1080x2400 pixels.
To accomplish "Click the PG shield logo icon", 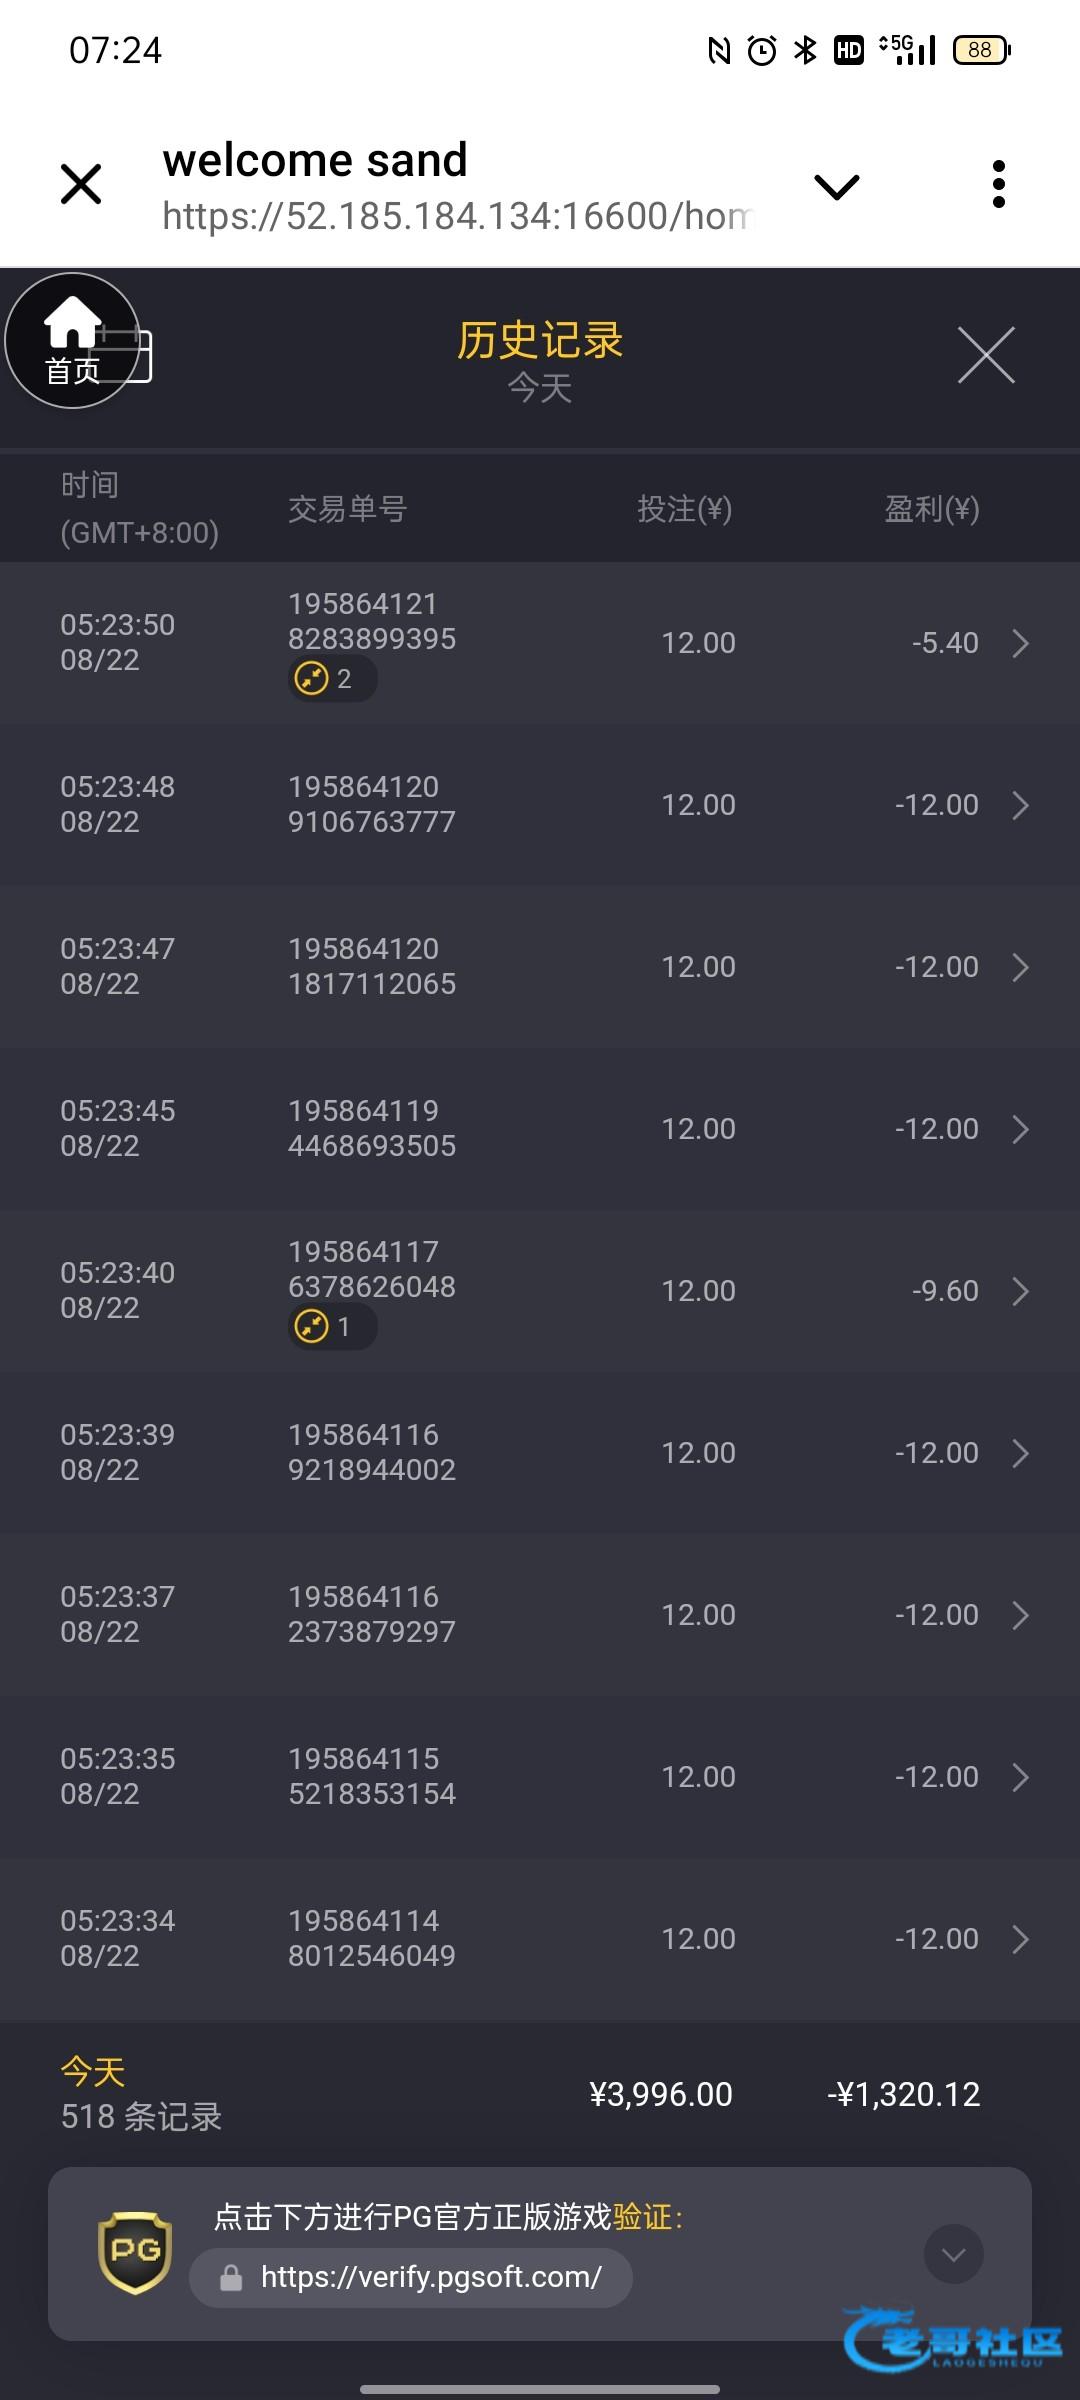I will tap(135, 2252).
